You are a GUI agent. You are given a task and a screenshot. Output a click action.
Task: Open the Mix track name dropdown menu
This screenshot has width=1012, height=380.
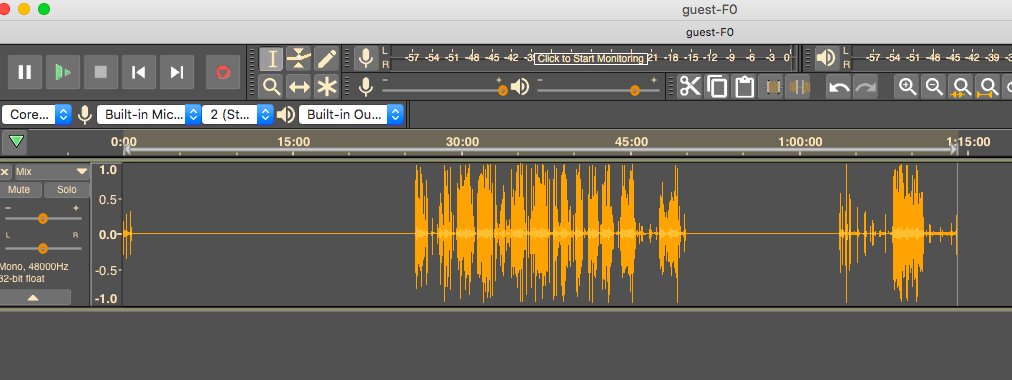click(52, 172)
